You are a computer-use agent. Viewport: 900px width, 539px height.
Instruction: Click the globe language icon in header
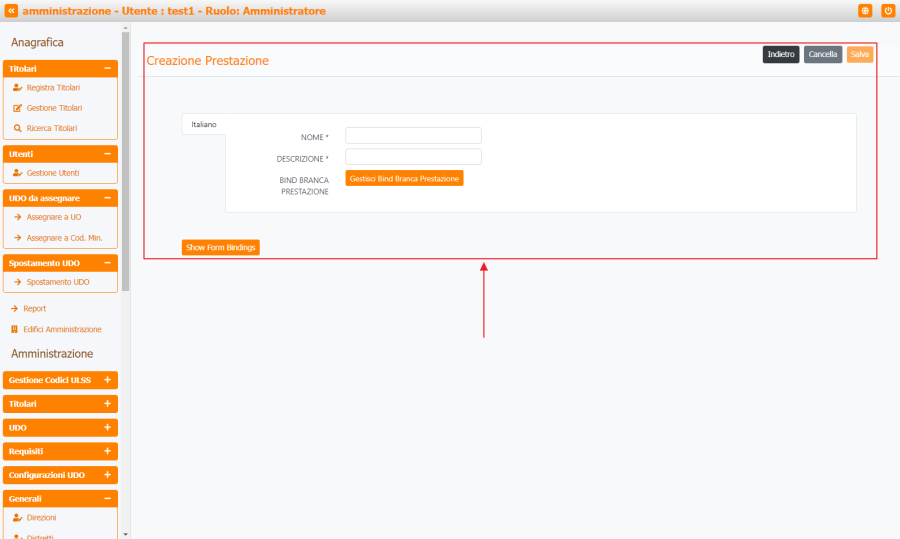[x=865, y=10]
